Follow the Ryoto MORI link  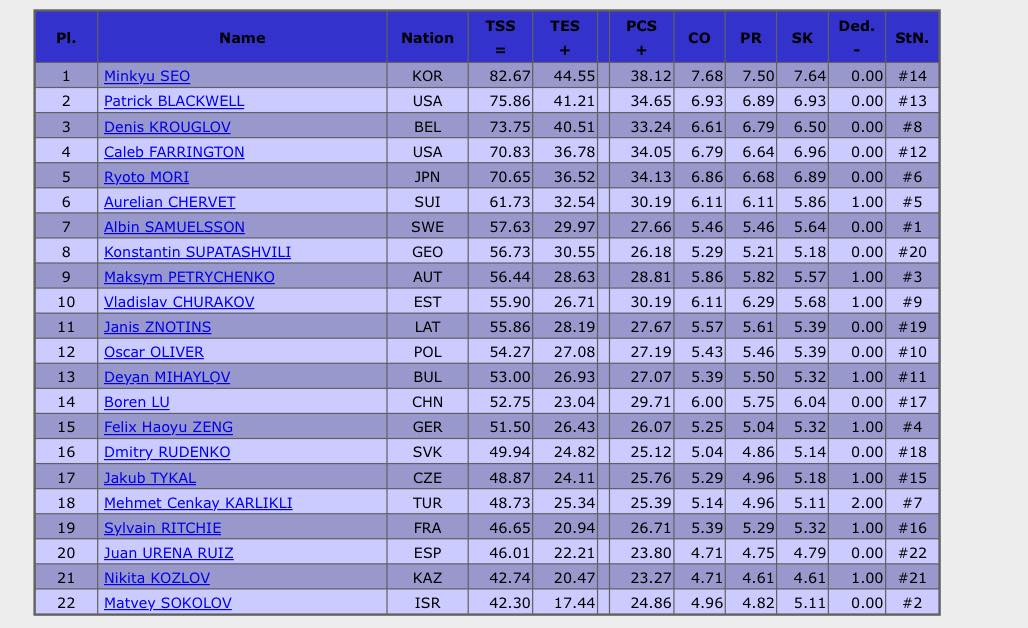point(146,177)
